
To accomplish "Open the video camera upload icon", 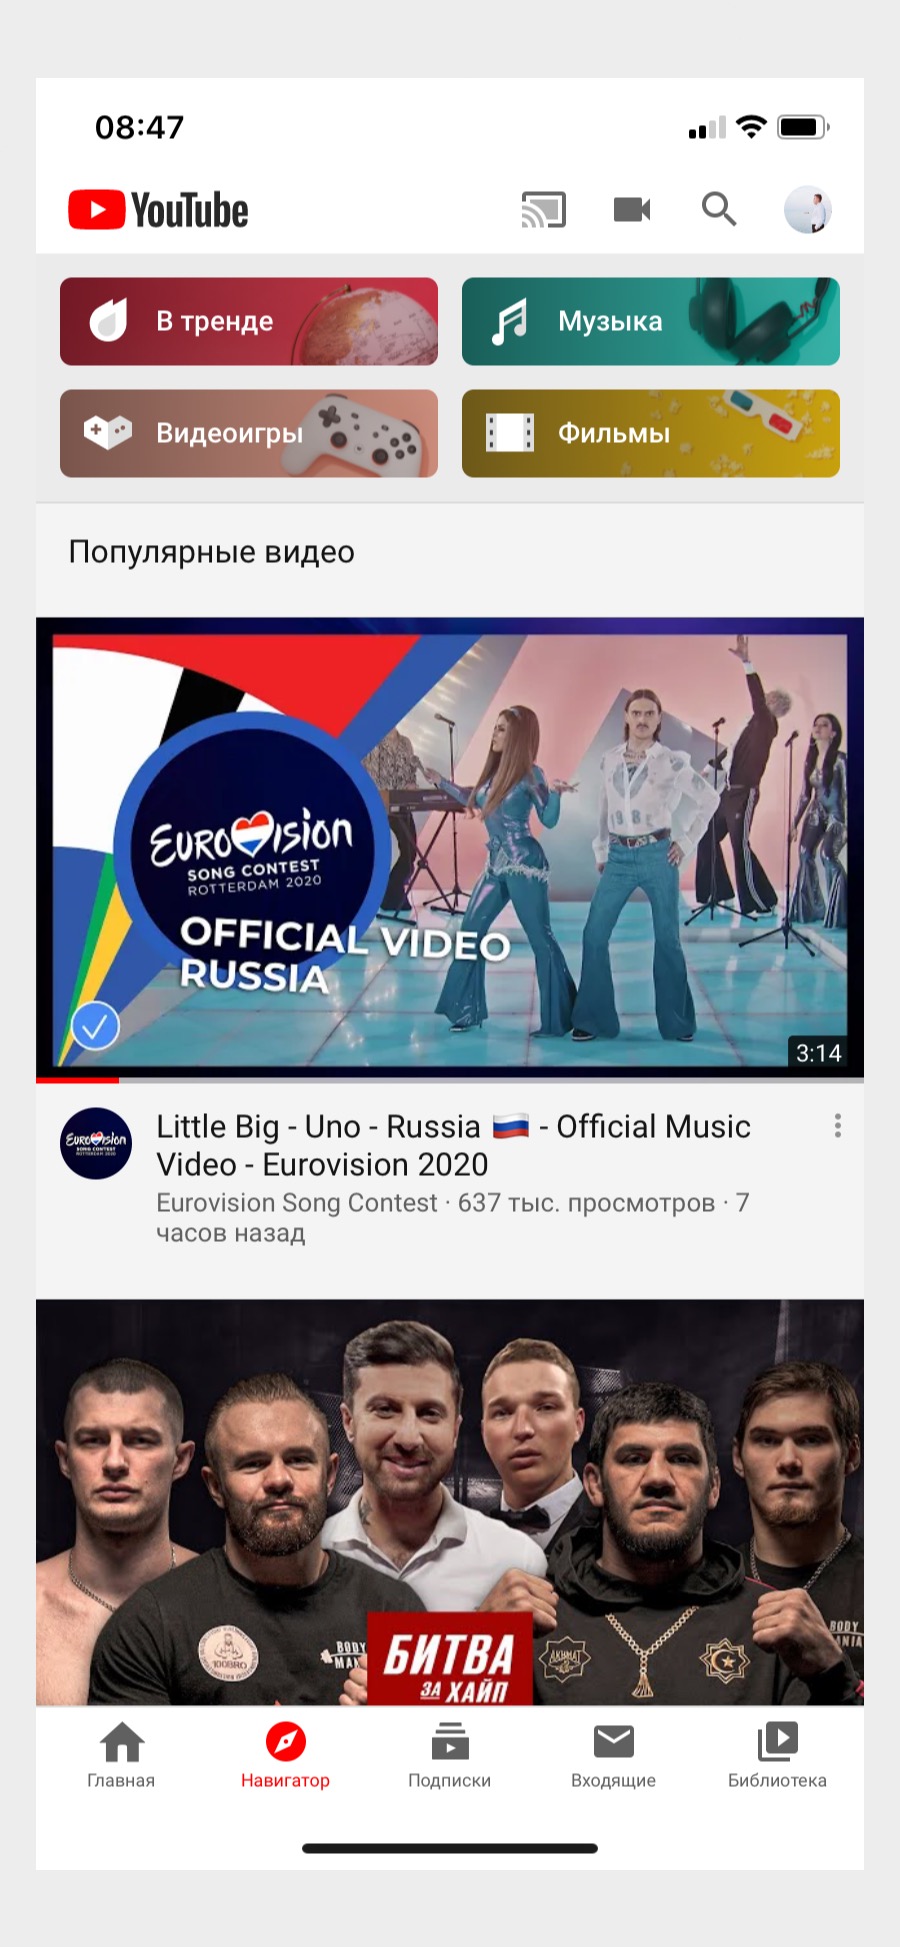I will coord(632,210).
